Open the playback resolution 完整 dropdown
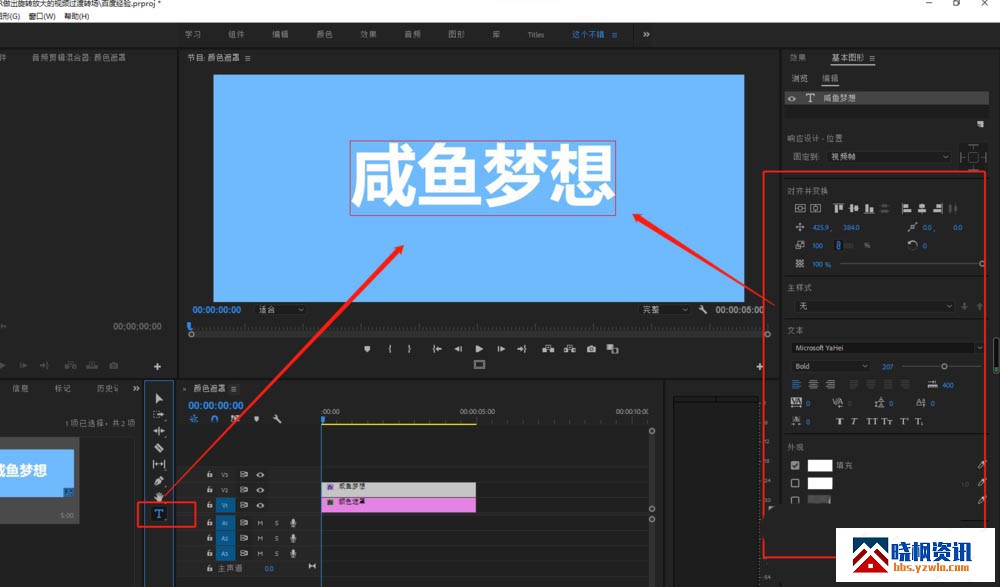This screenshot has height=587, width=1000. [x=664, y=309]
